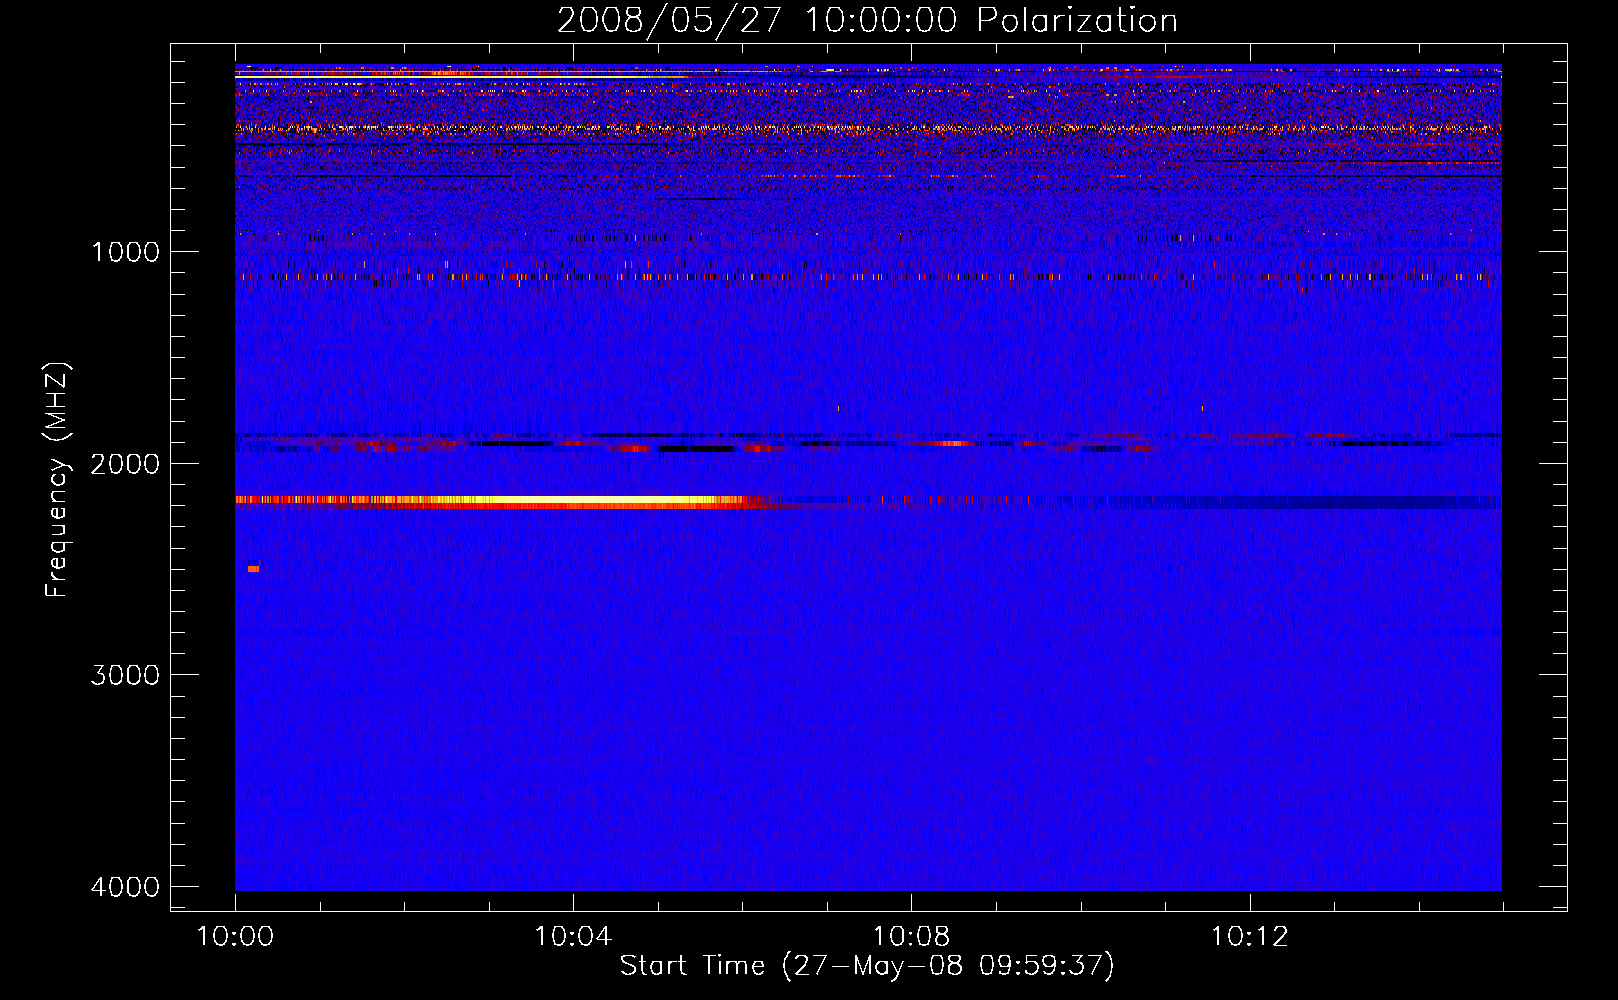Screen dimensions: 1618x1000
Task: Click the 10:08 time tick label
Action: tap(911, 937)
